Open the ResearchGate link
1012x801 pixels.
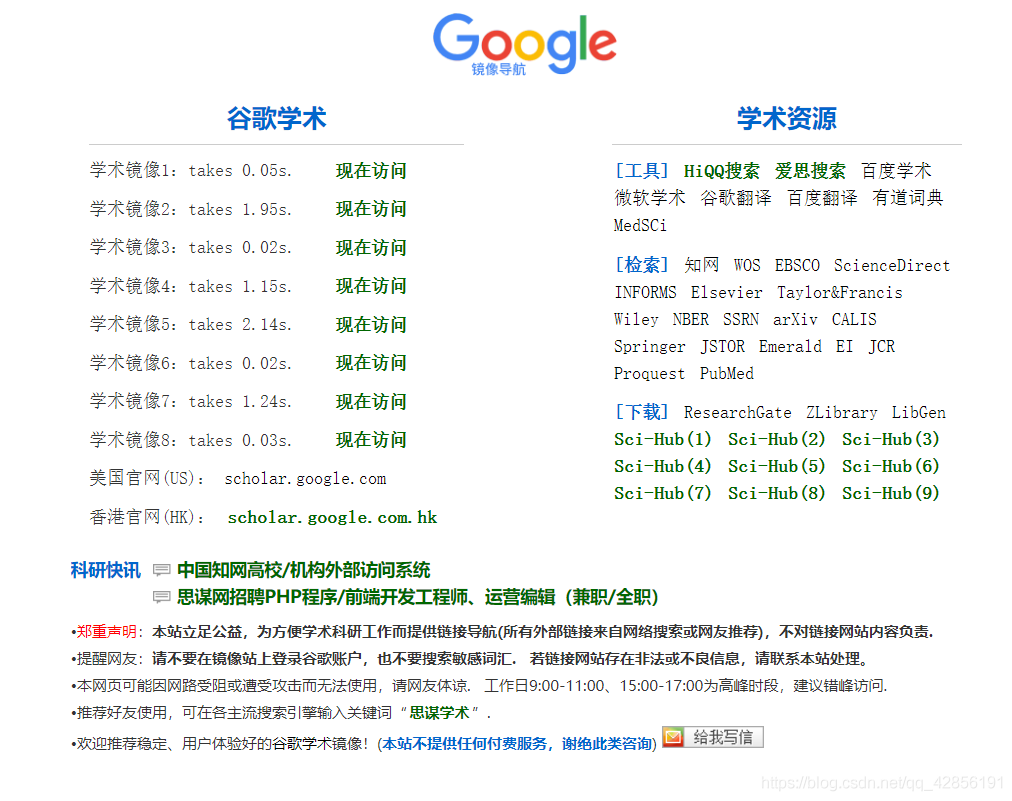[738, 412]
